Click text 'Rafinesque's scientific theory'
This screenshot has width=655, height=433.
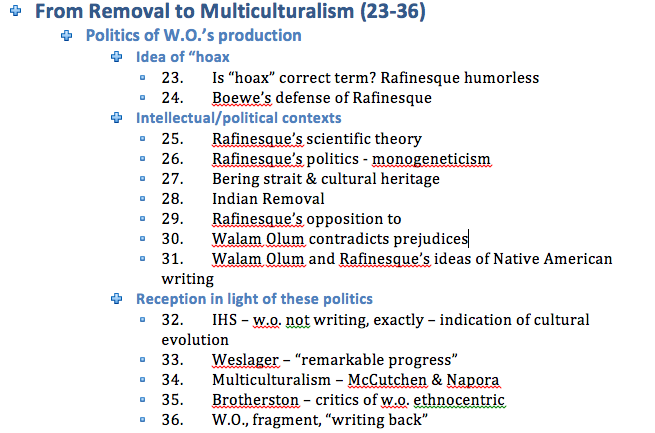(317, 139)
